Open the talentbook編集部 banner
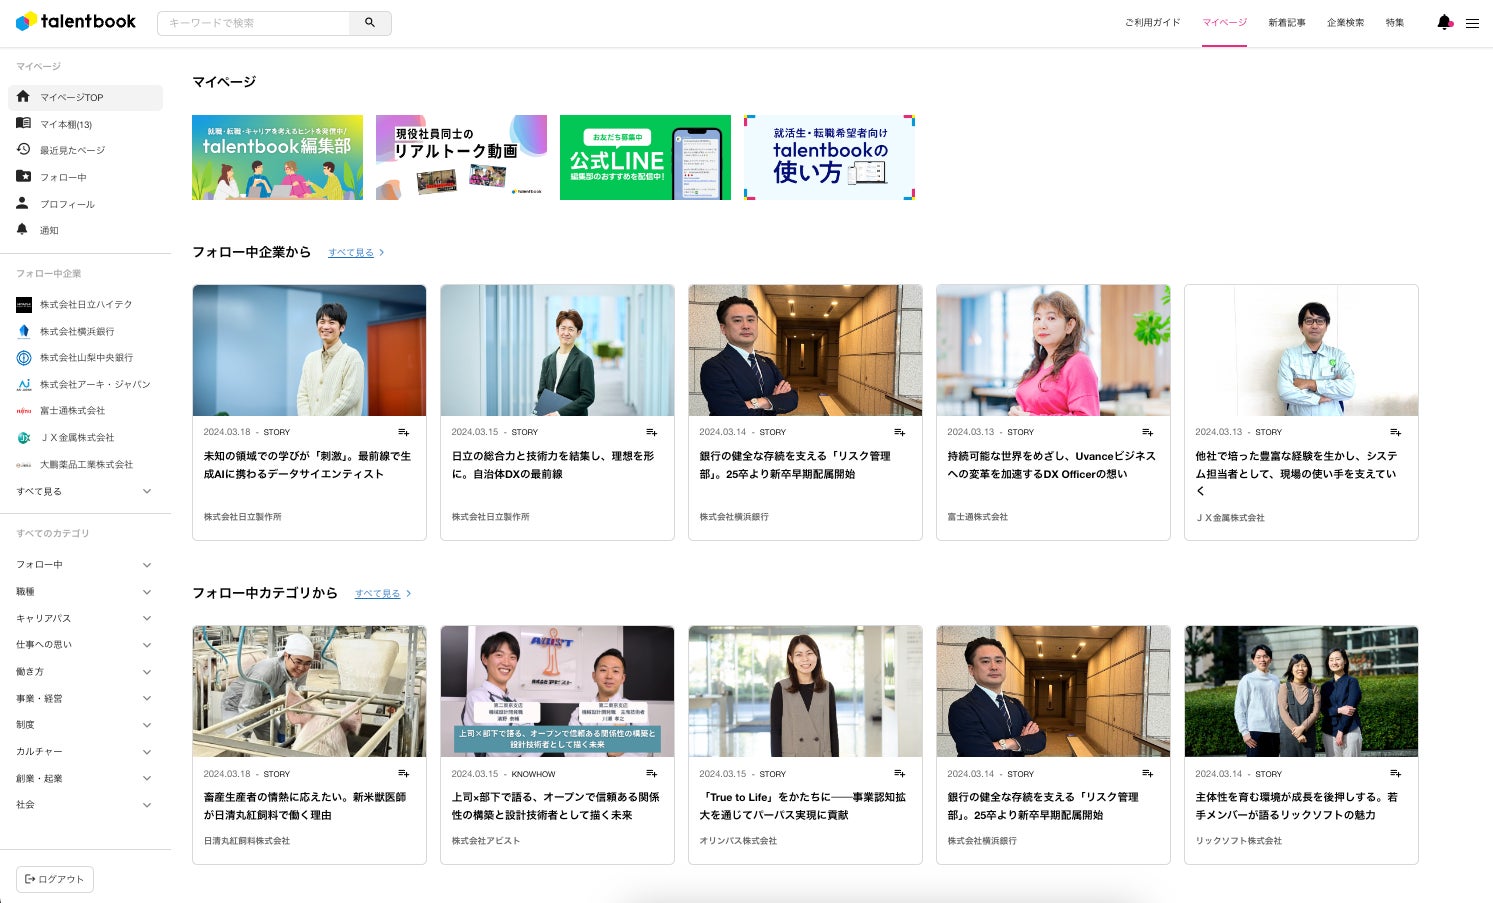Screen dimensions: 1493x903 278,157
